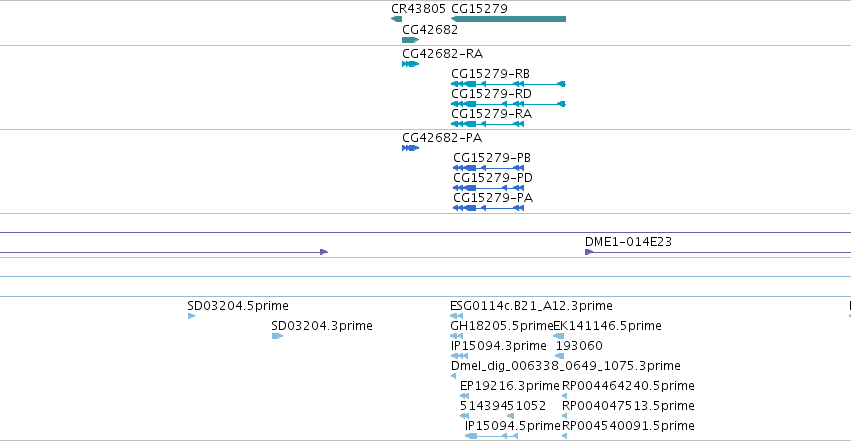Select the SD03204.3prime EST marker

[x=277, y=336]
